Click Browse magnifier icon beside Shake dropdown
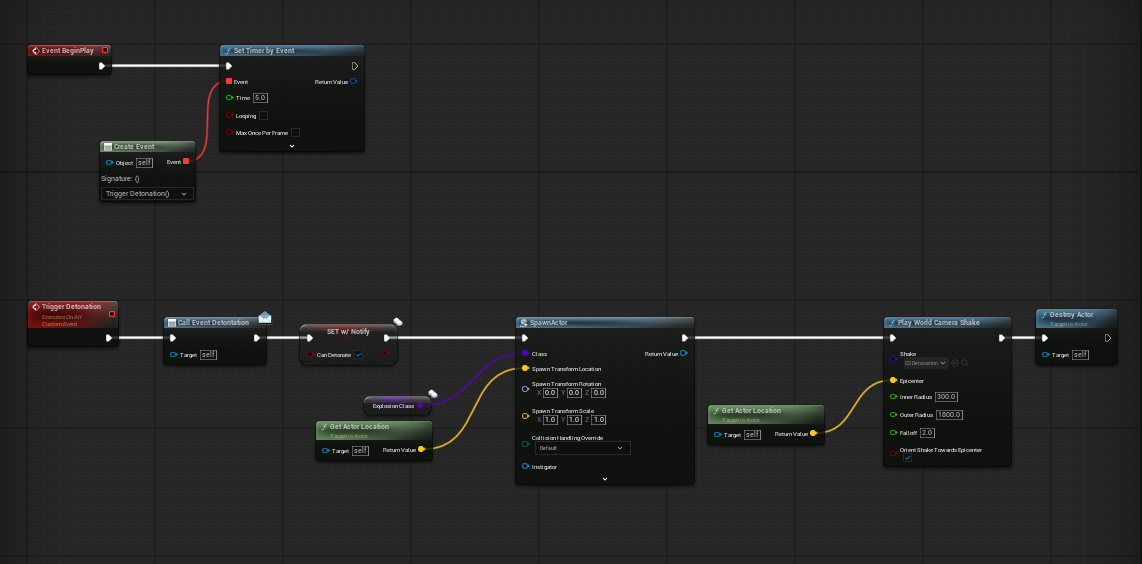This screenshot has height=564, width=1142. [964, 362]
